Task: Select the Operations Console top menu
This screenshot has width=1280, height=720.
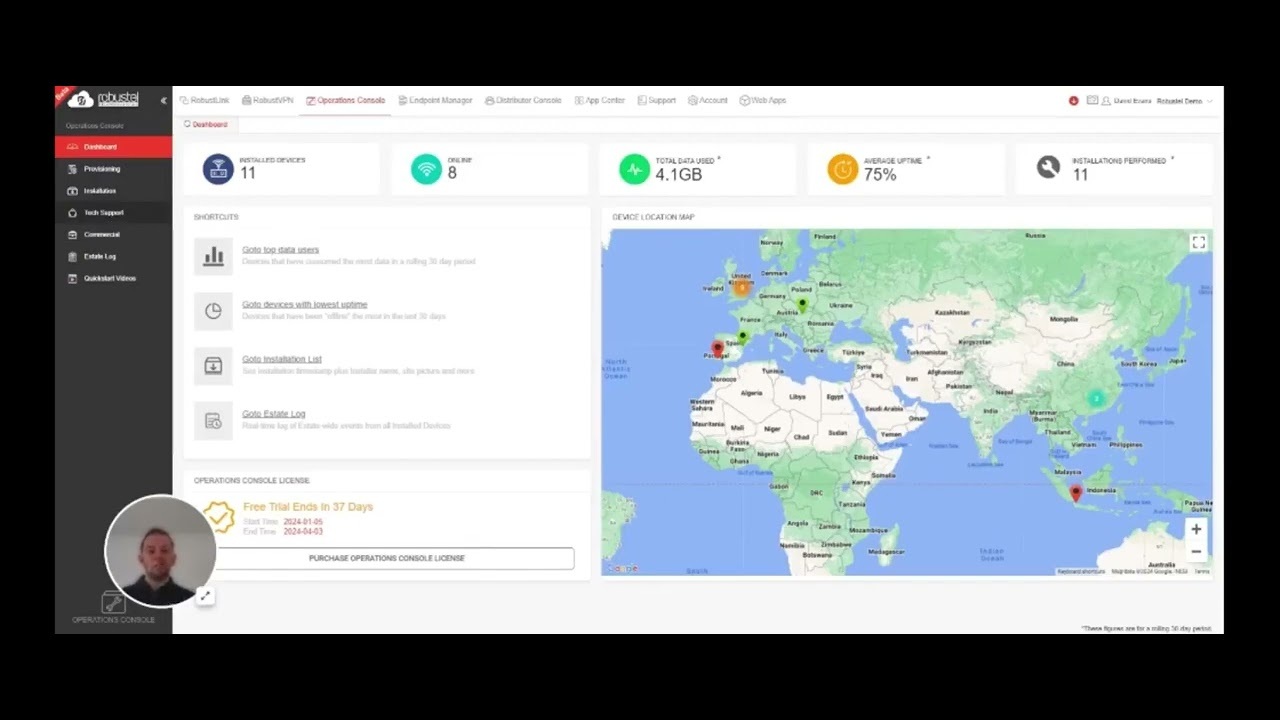Action: pos(346,100)
